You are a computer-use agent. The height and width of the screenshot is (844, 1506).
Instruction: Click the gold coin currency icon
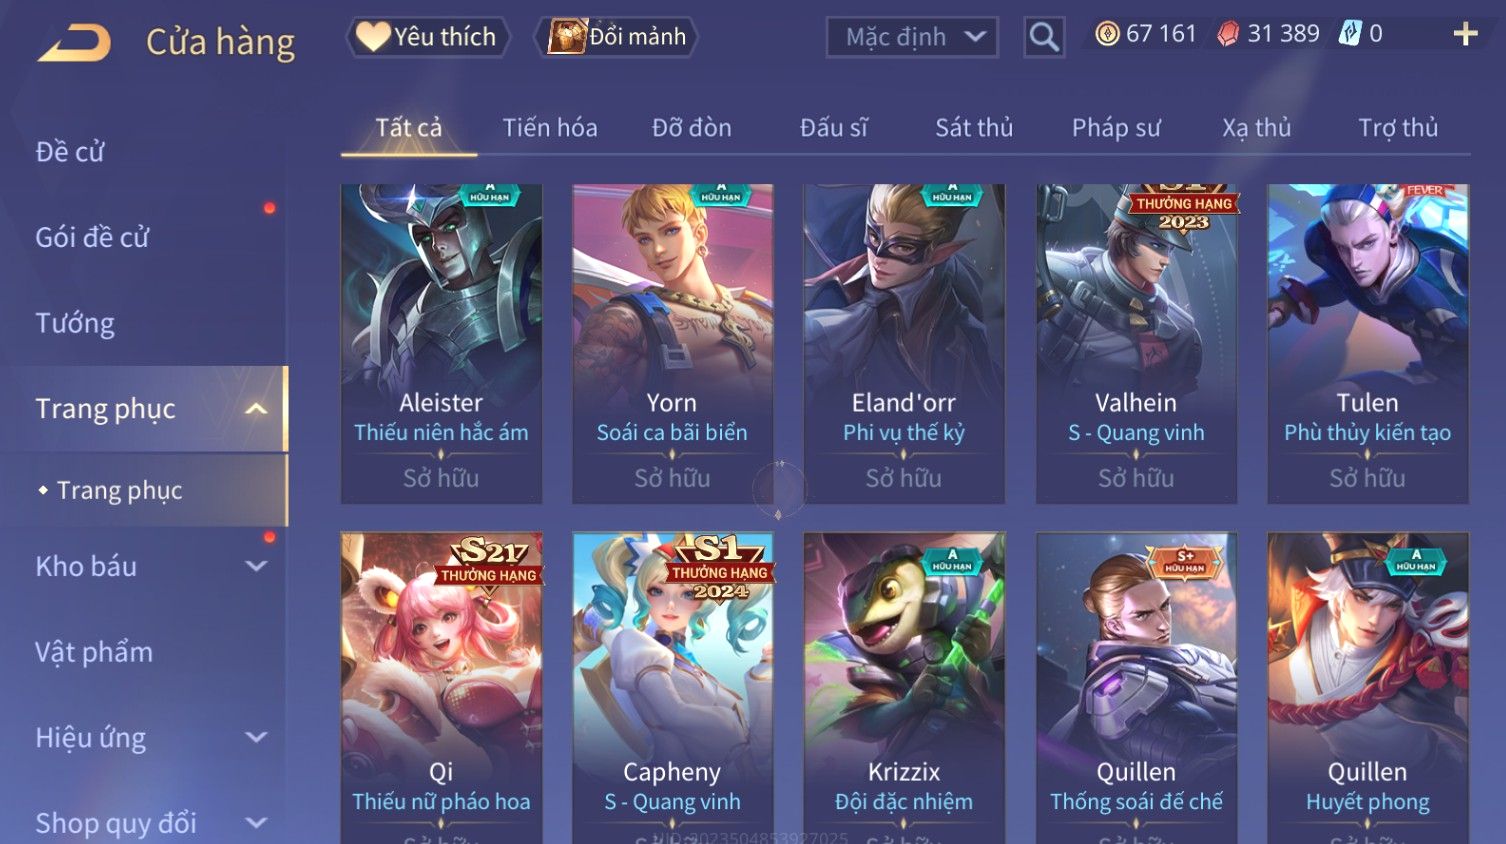pyautogui.click(x=1107, y=34)
